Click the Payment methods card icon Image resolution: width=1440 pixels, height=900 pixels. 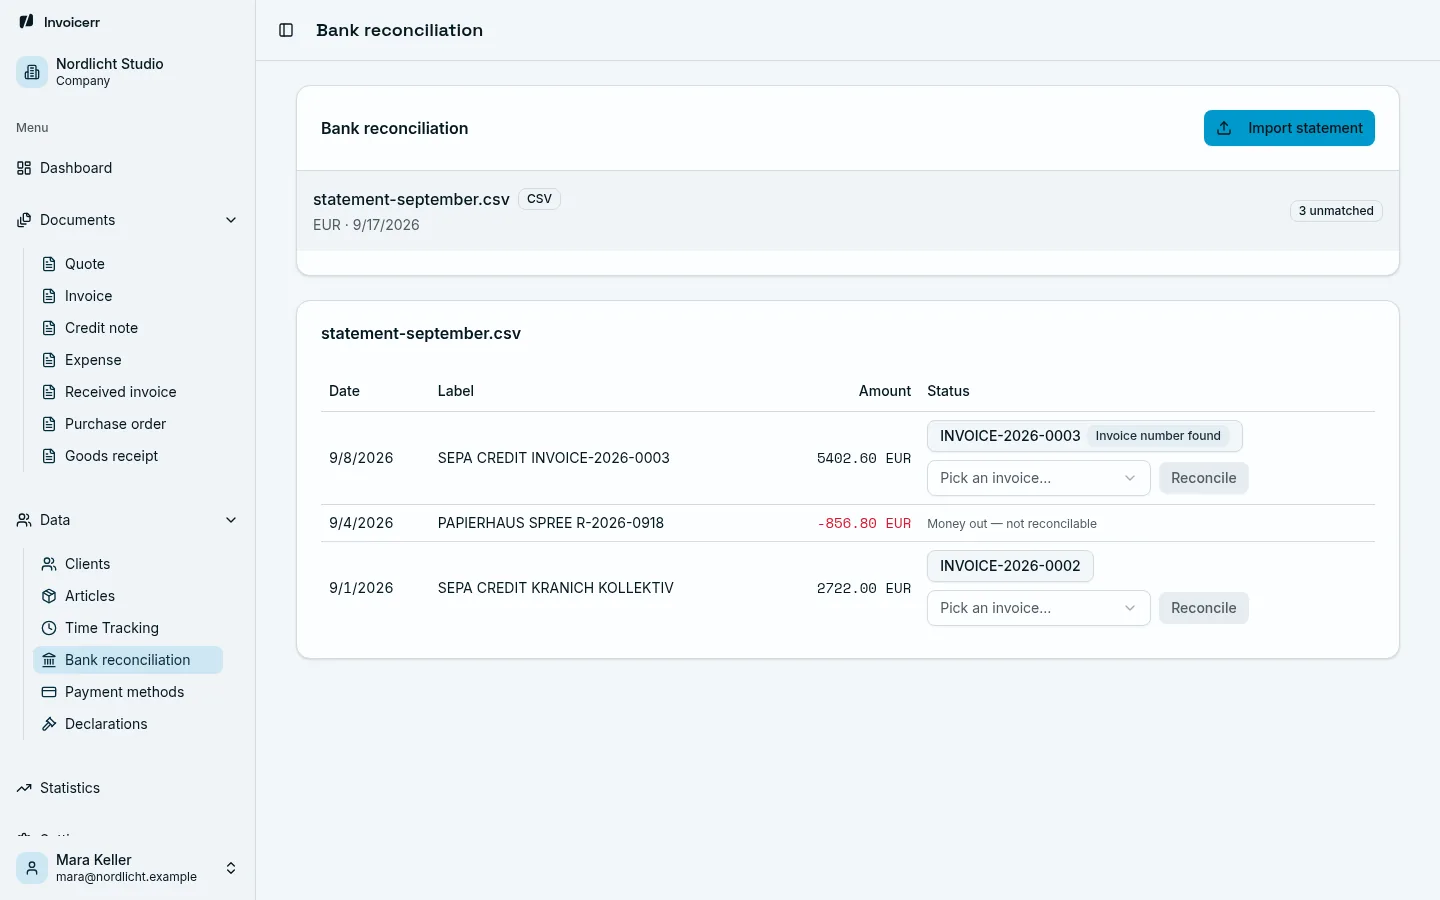pyautogui.click(x=49, y=692)
